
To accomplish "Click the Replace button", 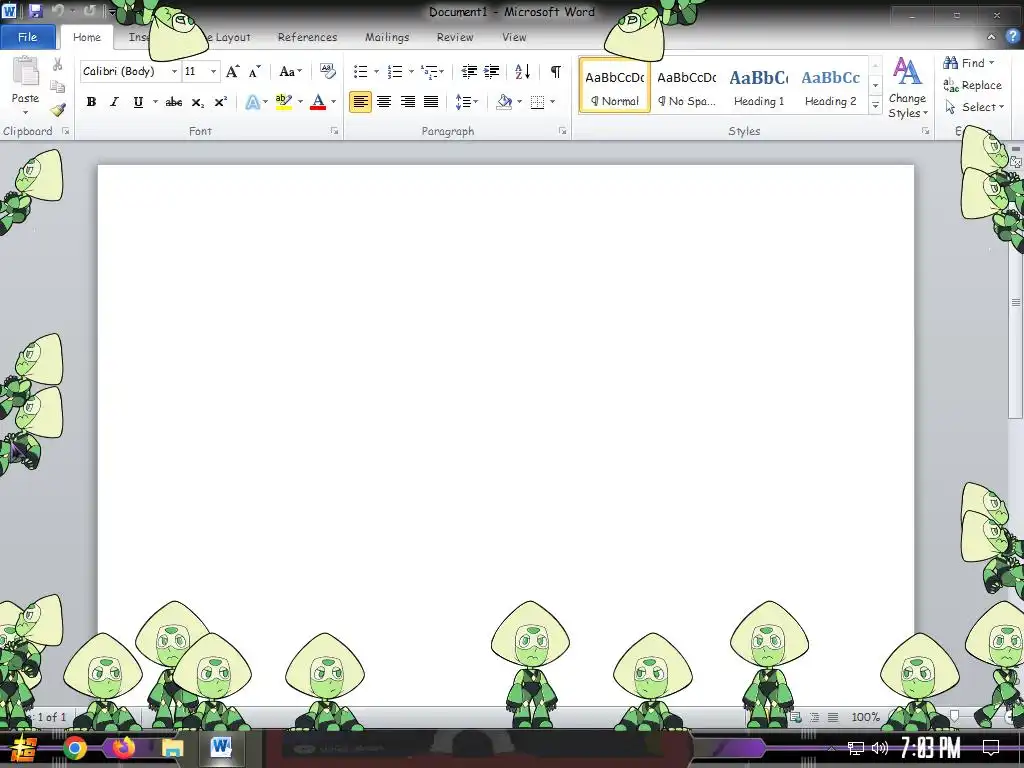I will 972,85.
